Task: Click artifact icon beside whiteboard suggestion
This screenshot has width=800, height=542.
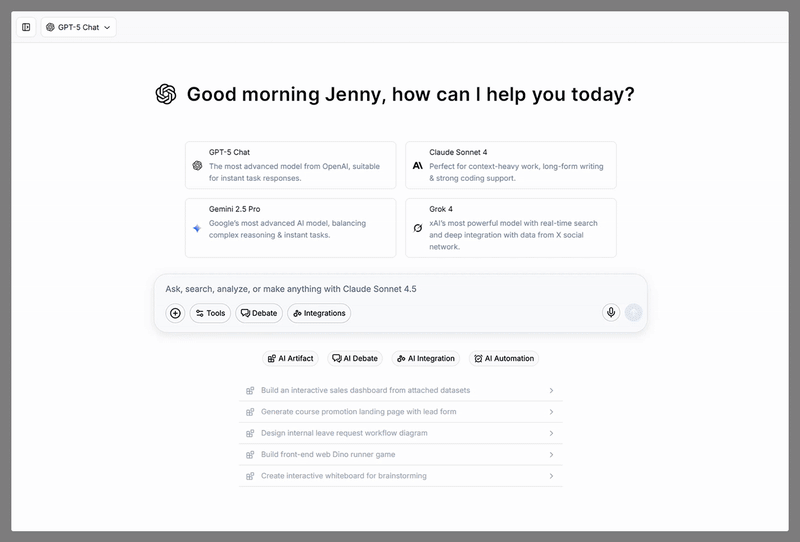Action: pyautogui.click(x=250, y=476)
